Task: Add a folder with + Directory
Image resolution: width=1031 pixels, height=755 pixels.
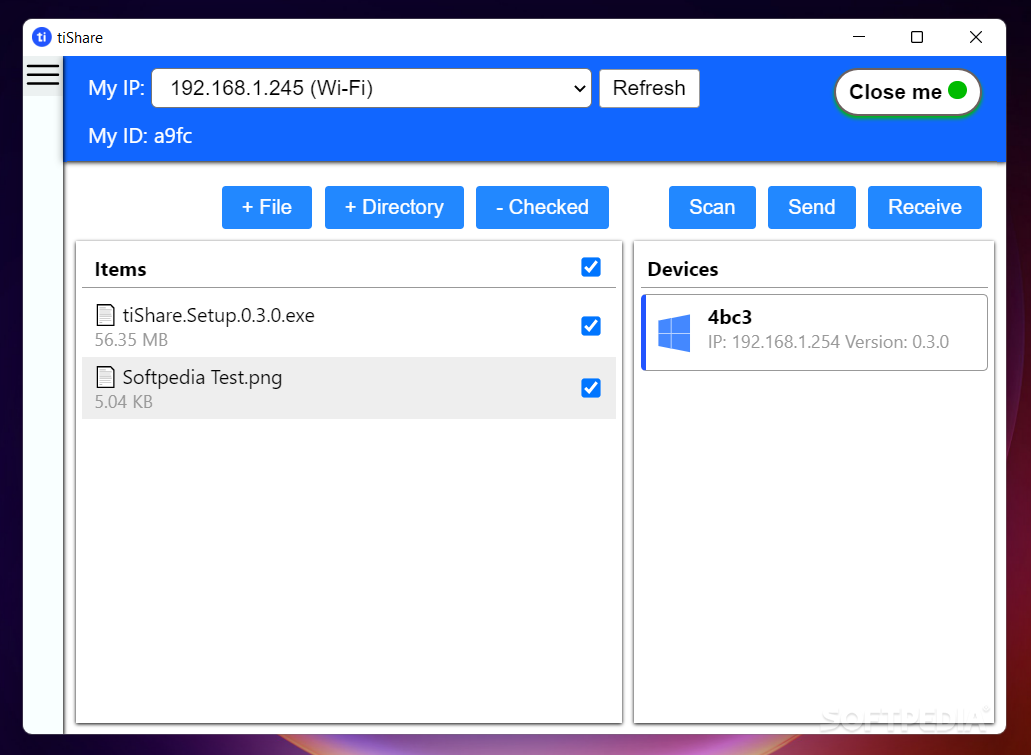Action: pos(394,207)
